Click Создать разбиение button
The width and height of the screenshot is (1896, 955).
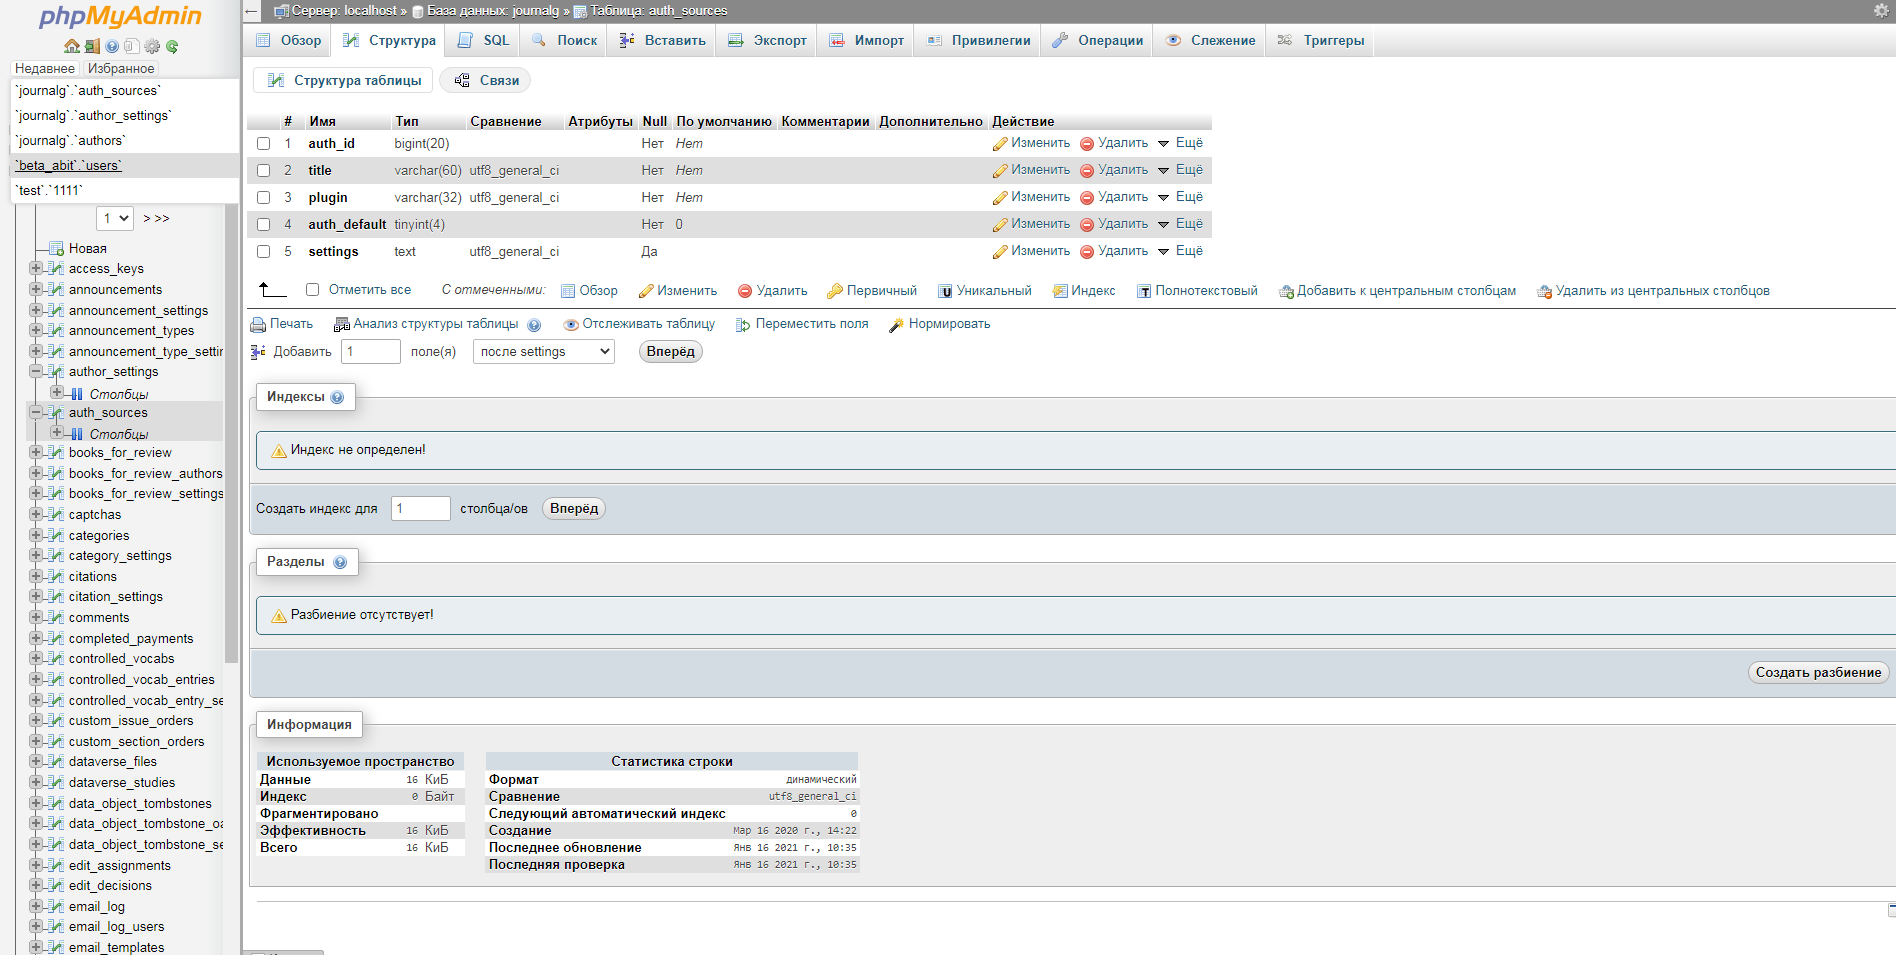1818,673
